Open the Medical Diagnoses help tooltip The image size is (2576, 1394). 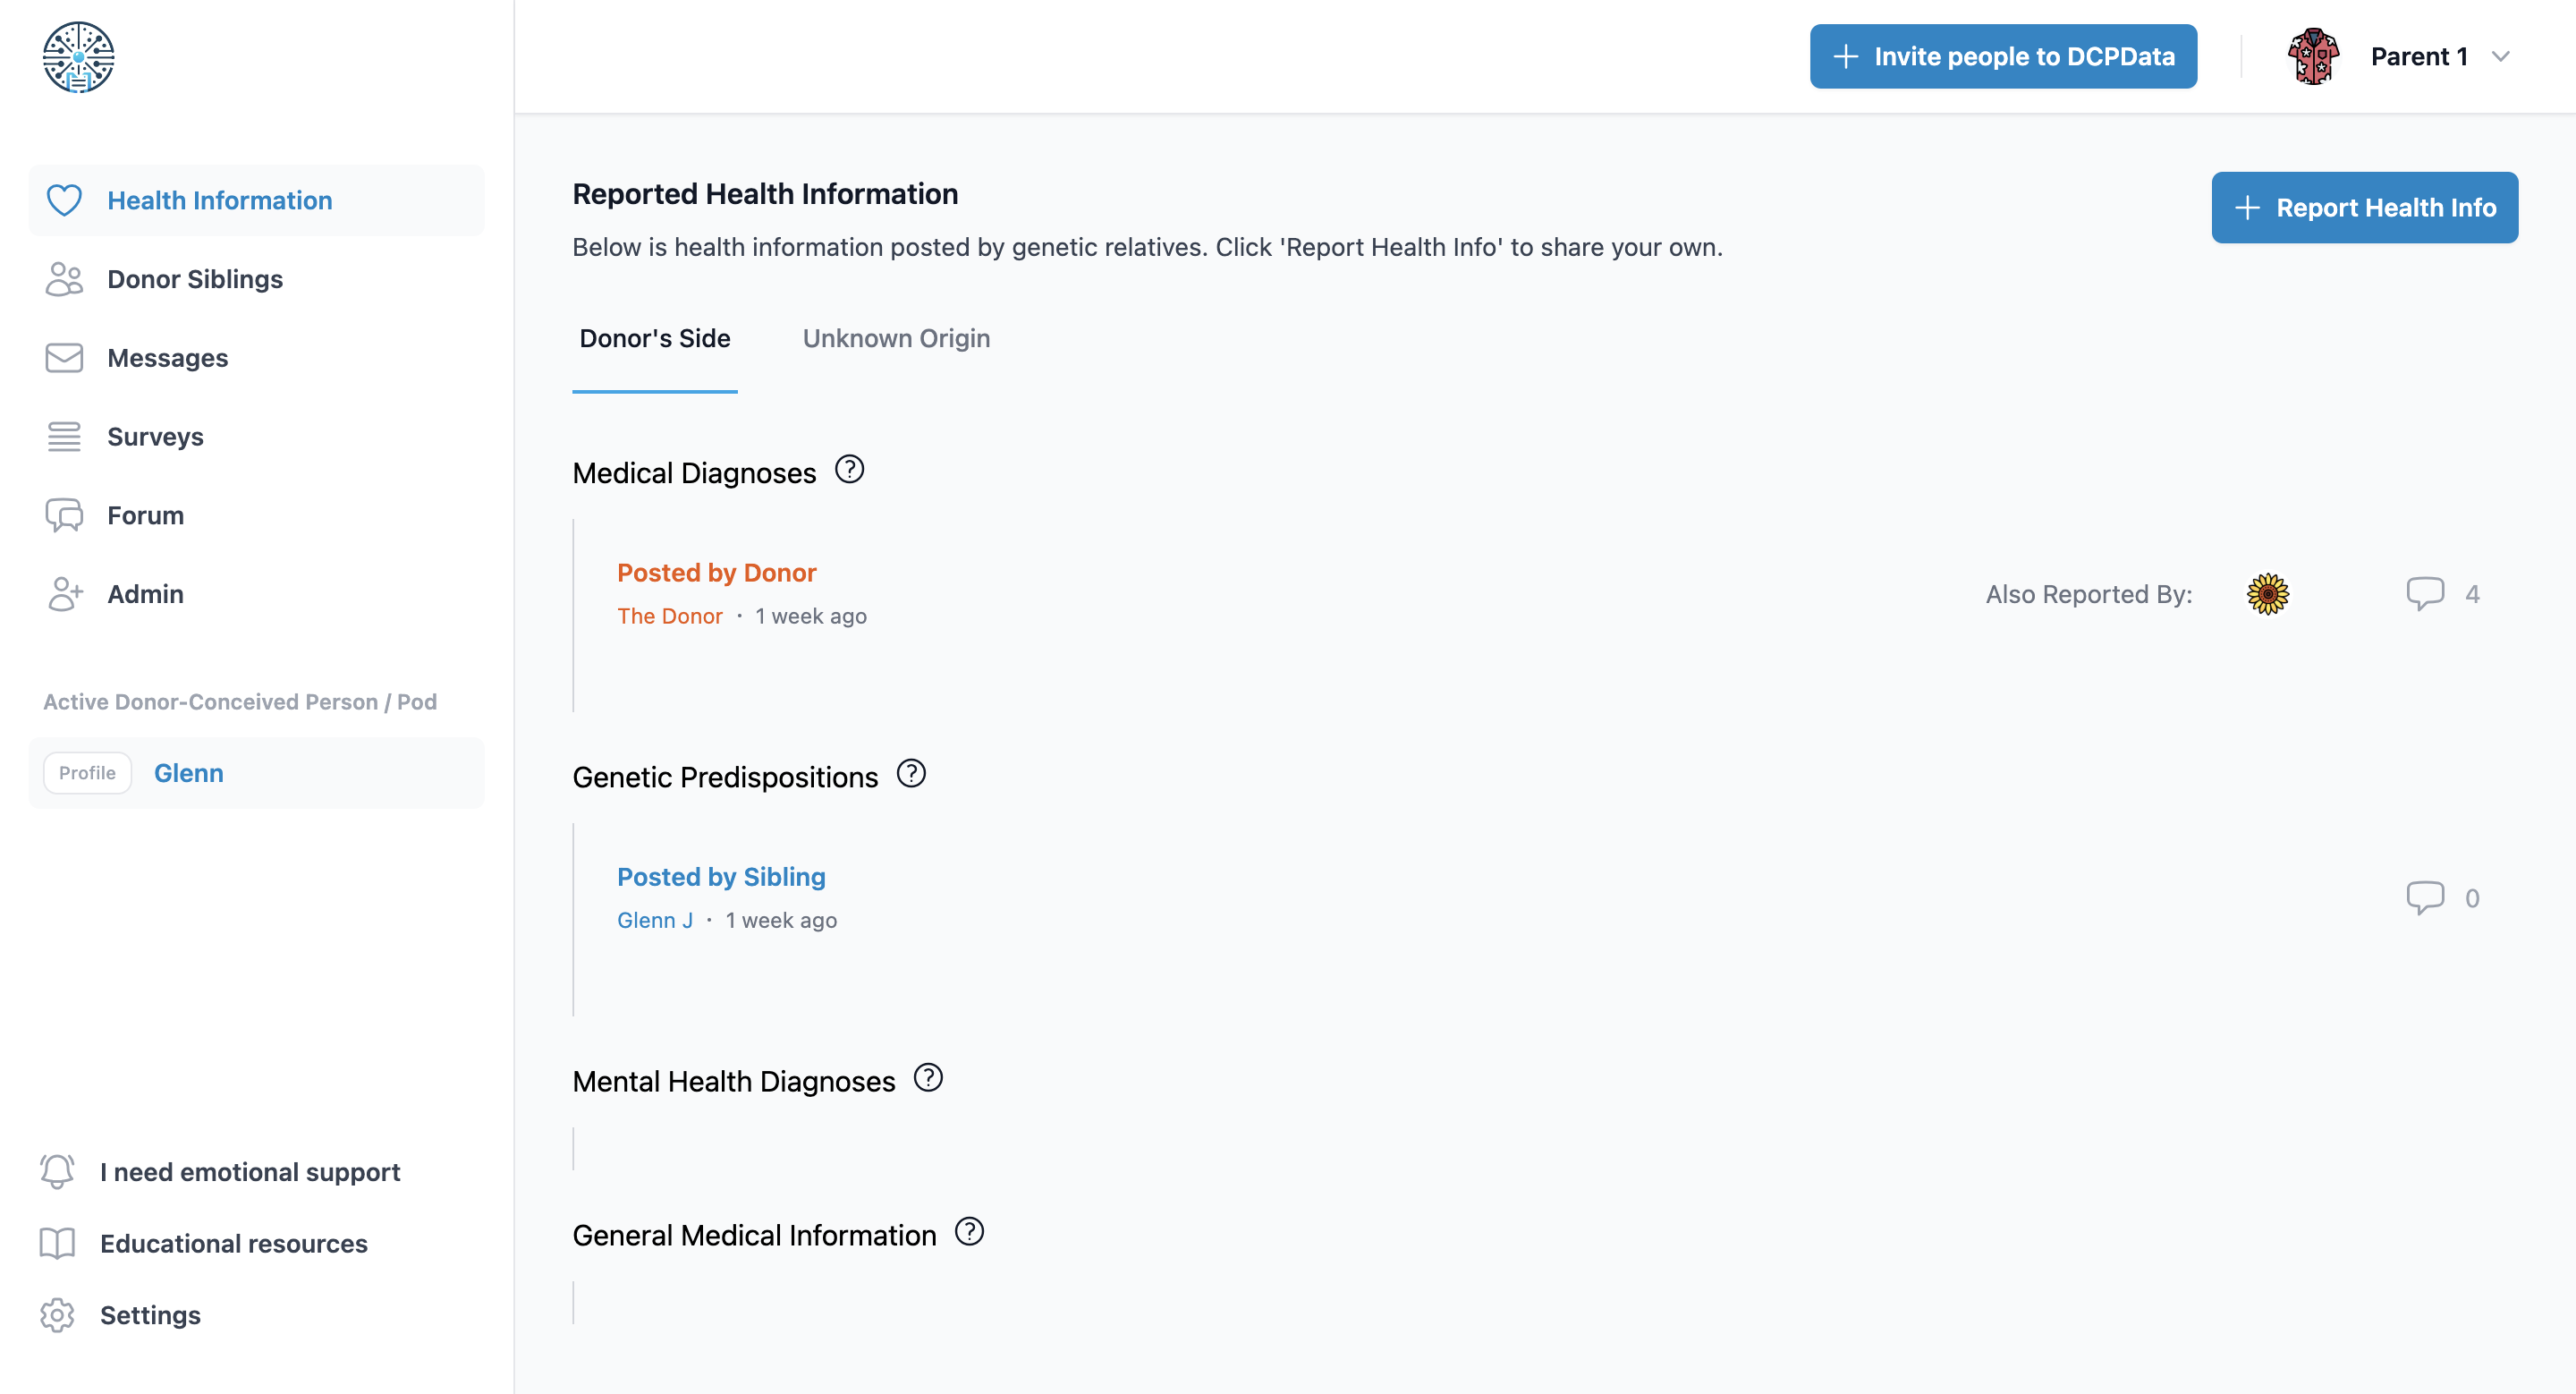(x=850, y=469)
